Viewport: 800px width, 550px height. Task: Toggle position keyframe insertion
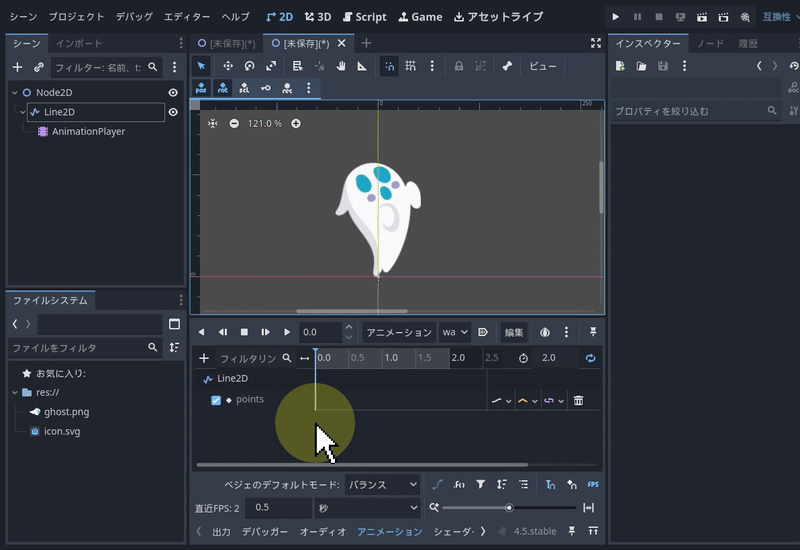click(x=201, y=88)
